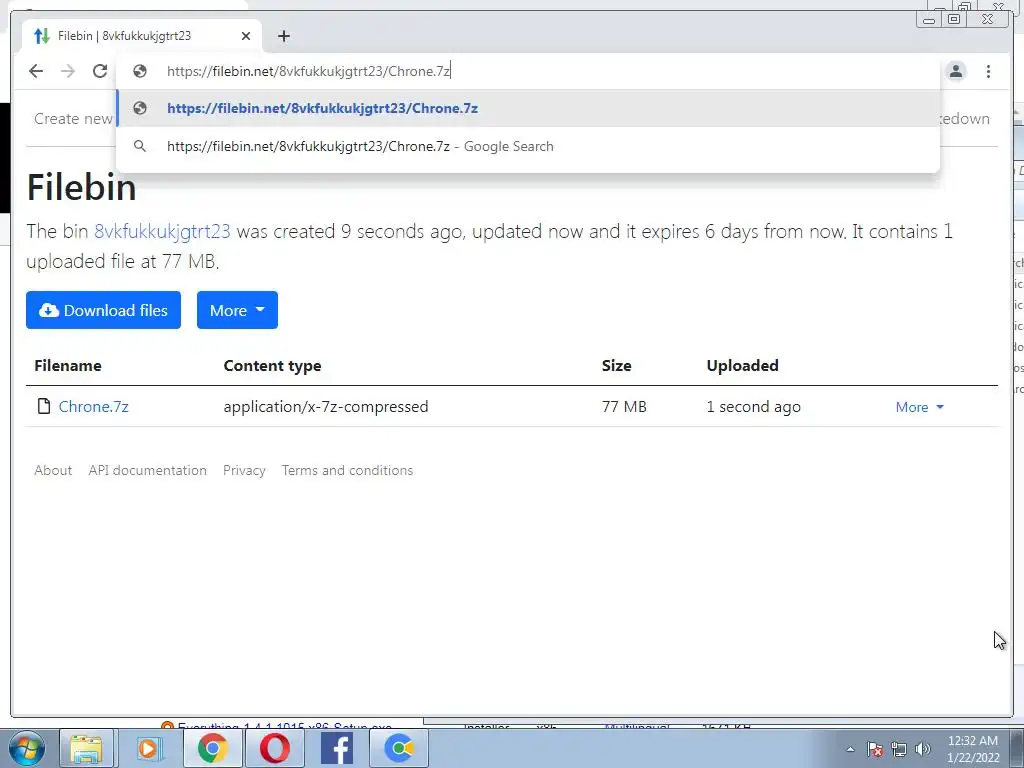Click the 77 MB size cell
The width and height of the screenshot is (1024, 768).
pyautogui.click(x=624, y=407)
